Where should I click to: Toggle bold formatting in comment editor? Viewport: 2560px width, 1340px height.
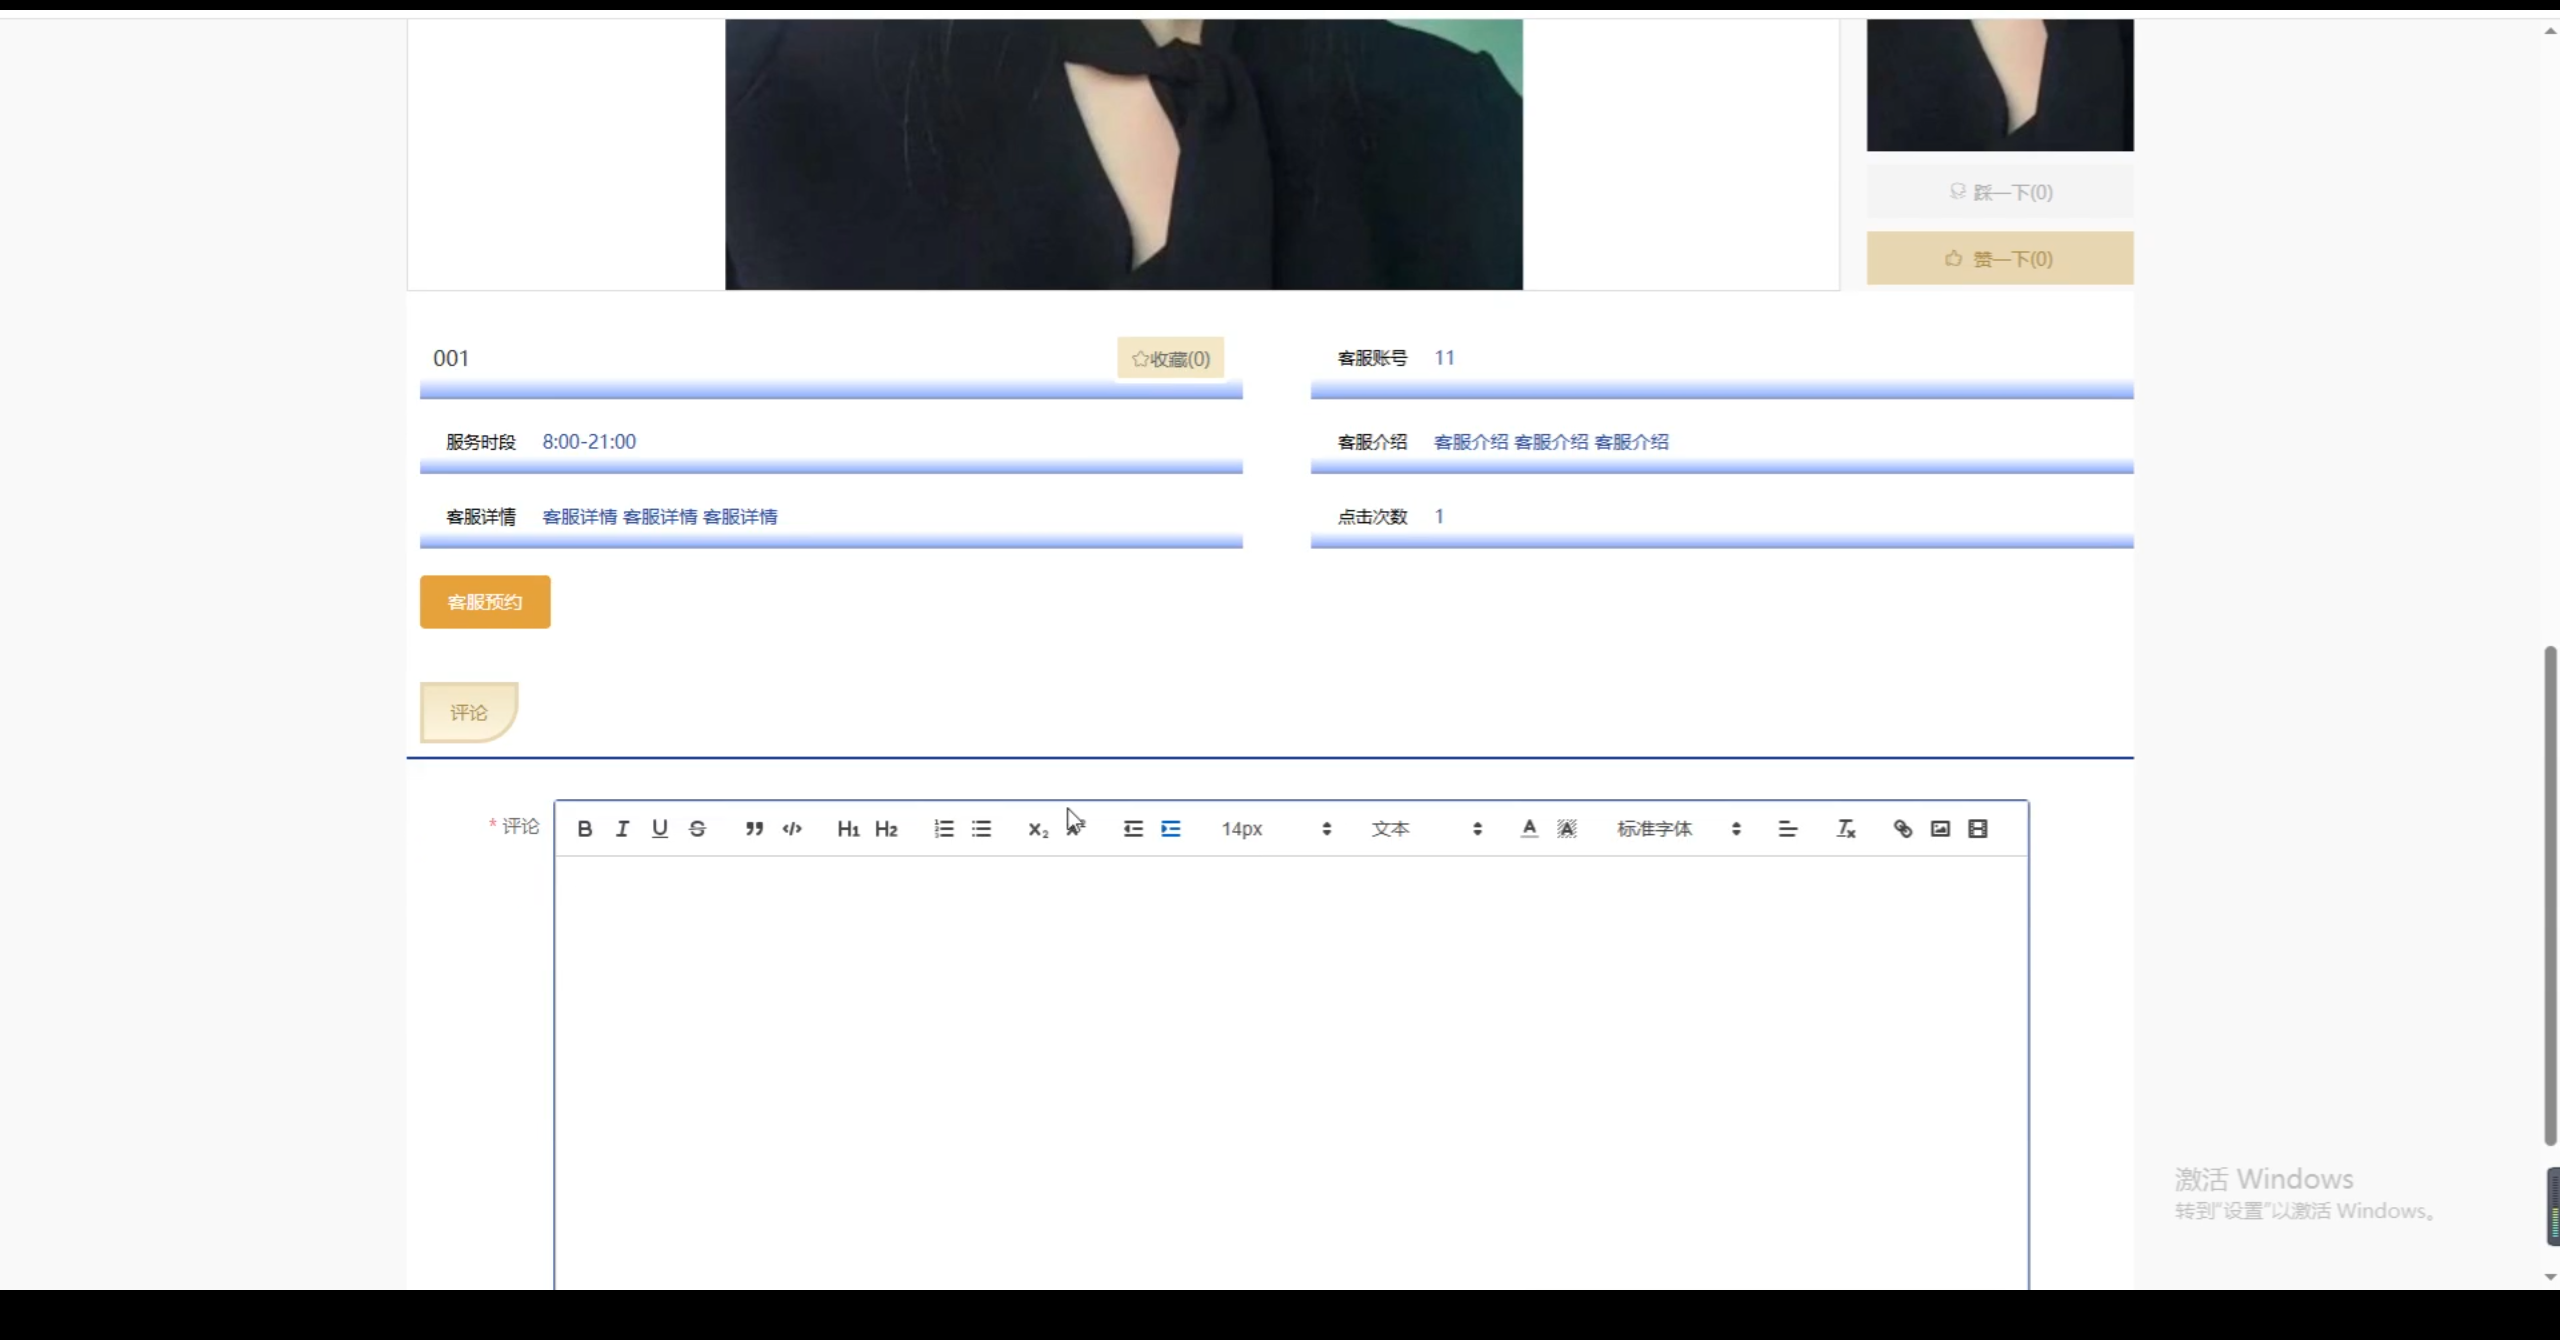(x=585, y=828)
